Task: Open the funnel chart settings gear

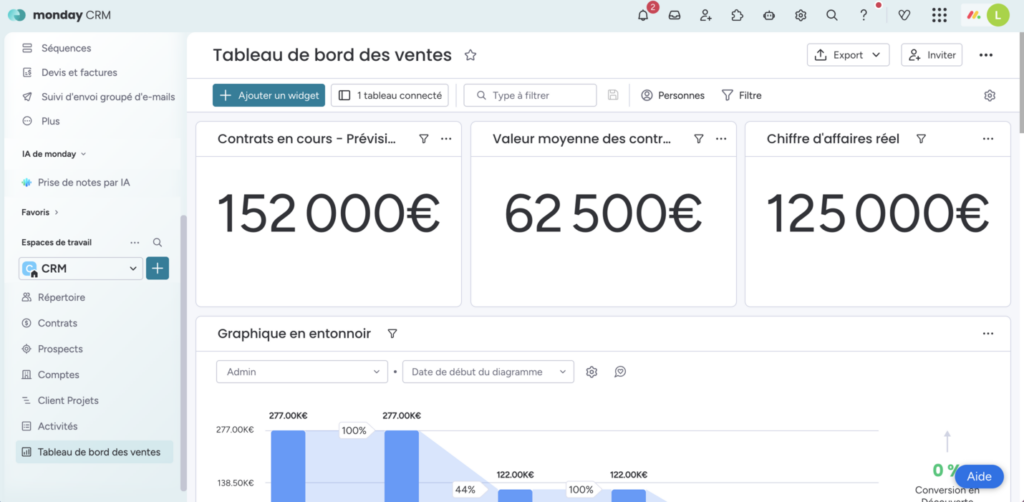Action: (x=592, y=372)
